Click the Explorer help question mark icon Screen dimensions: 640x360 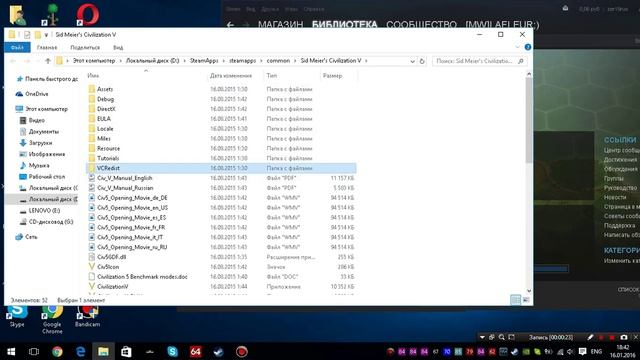(x=528, y=47)
